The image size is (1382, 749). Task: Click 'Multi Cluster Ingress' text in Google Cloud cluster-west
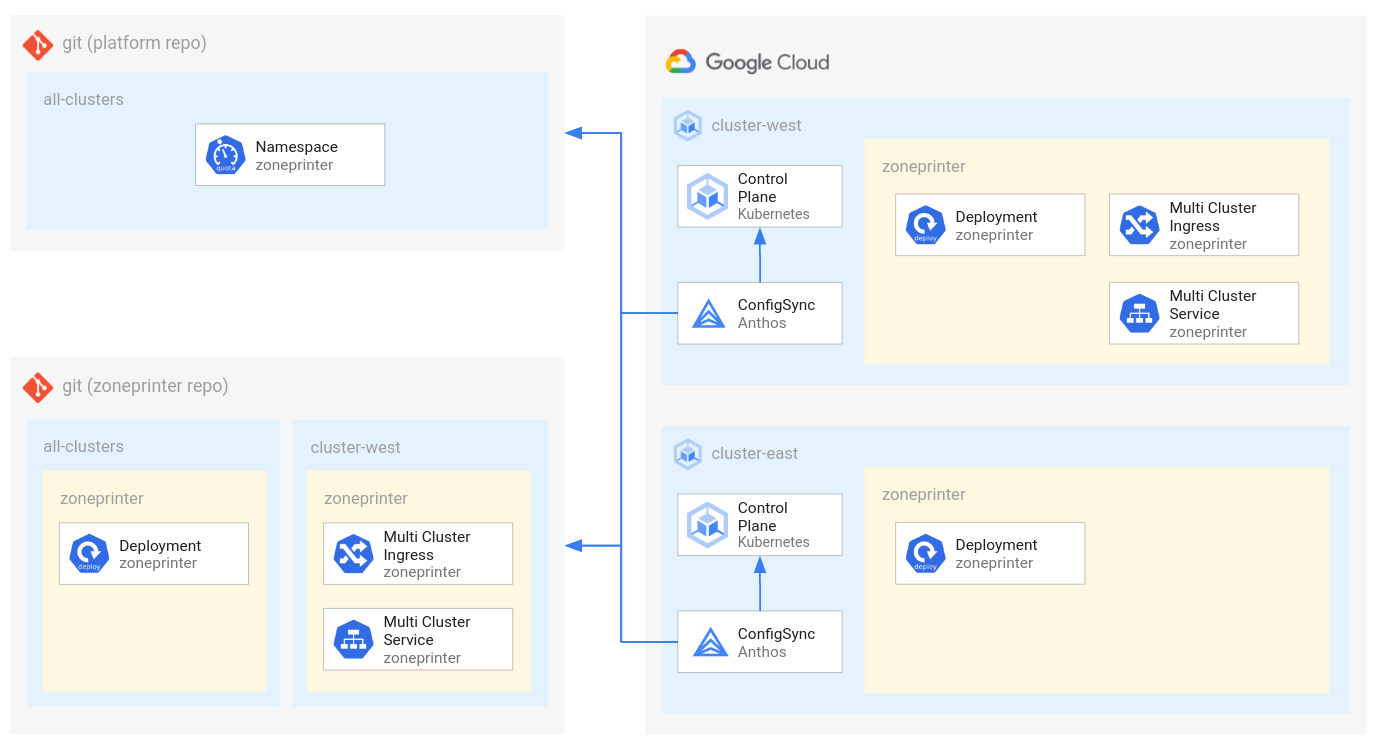point(1213,217)
